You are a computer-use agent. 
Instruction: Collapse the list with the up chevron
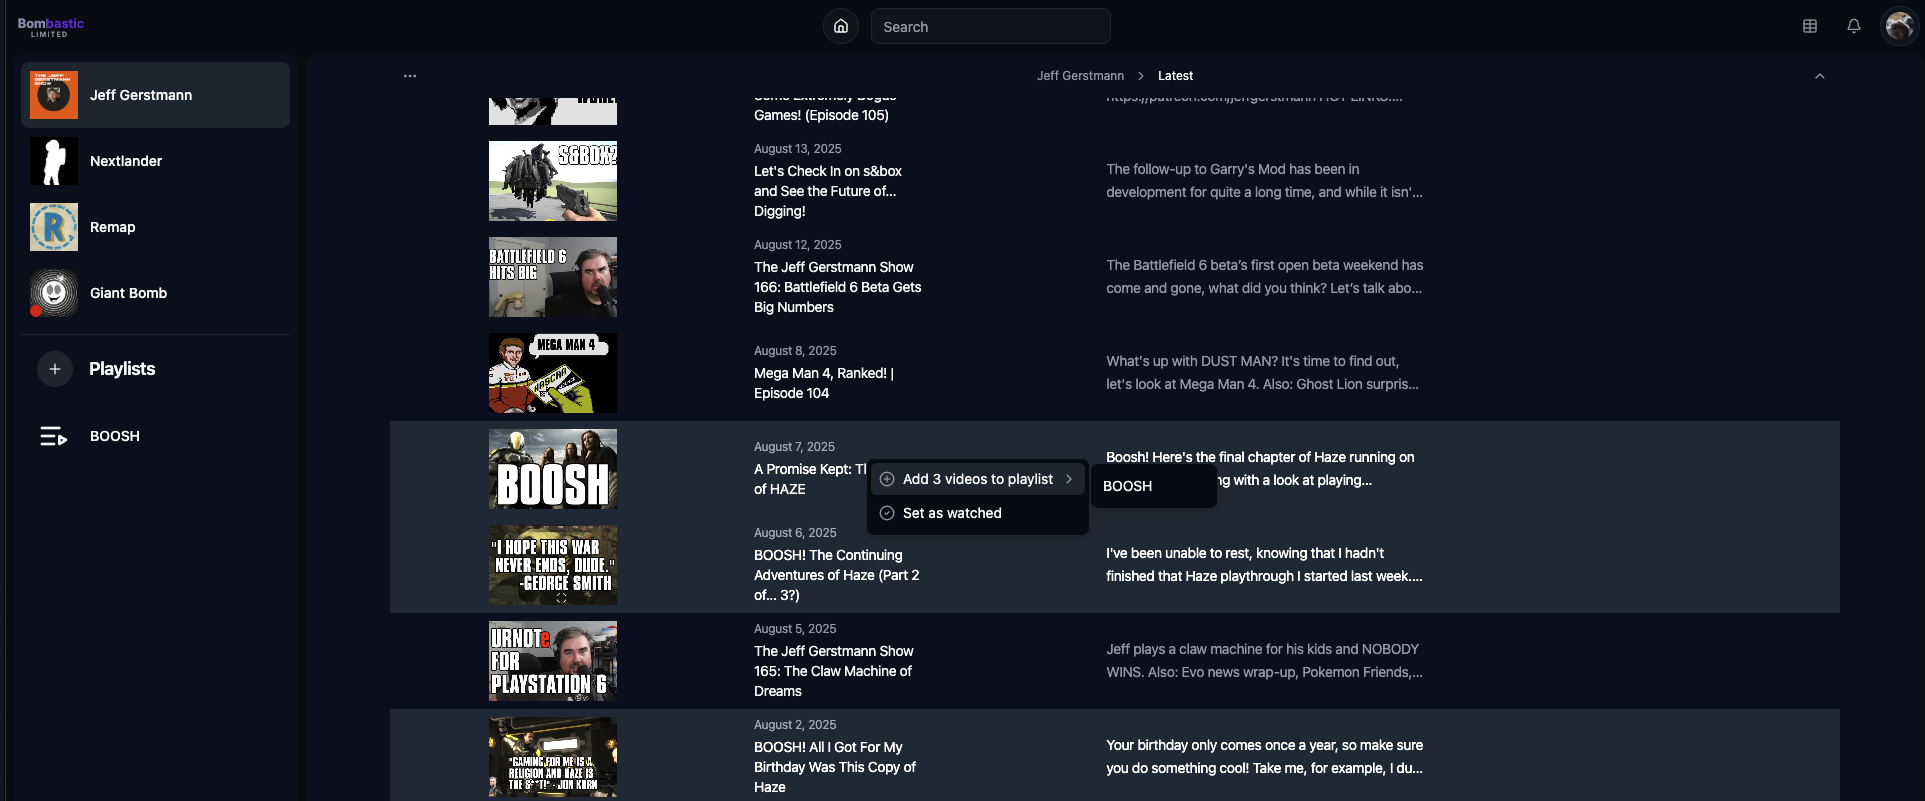tap(1820, 76)
